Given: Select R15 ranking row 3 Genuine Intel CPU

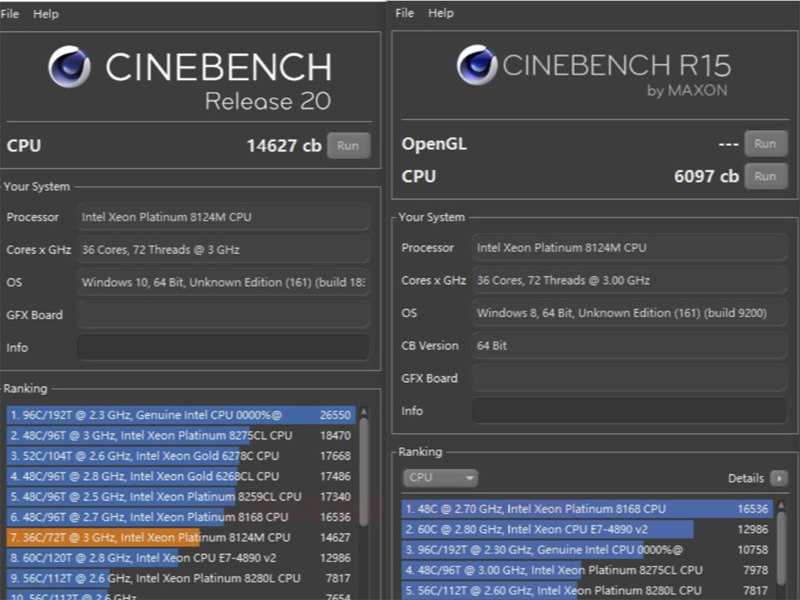Looking at the screenshot, I should pos(587,549).
